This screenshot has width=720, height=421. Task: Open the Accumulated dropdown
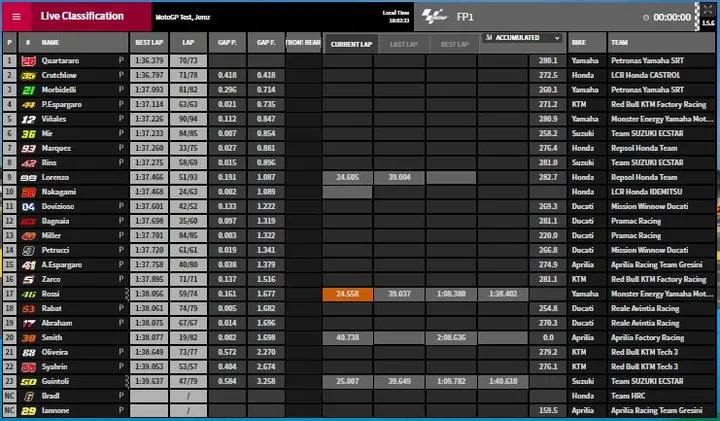click(523, 38)
